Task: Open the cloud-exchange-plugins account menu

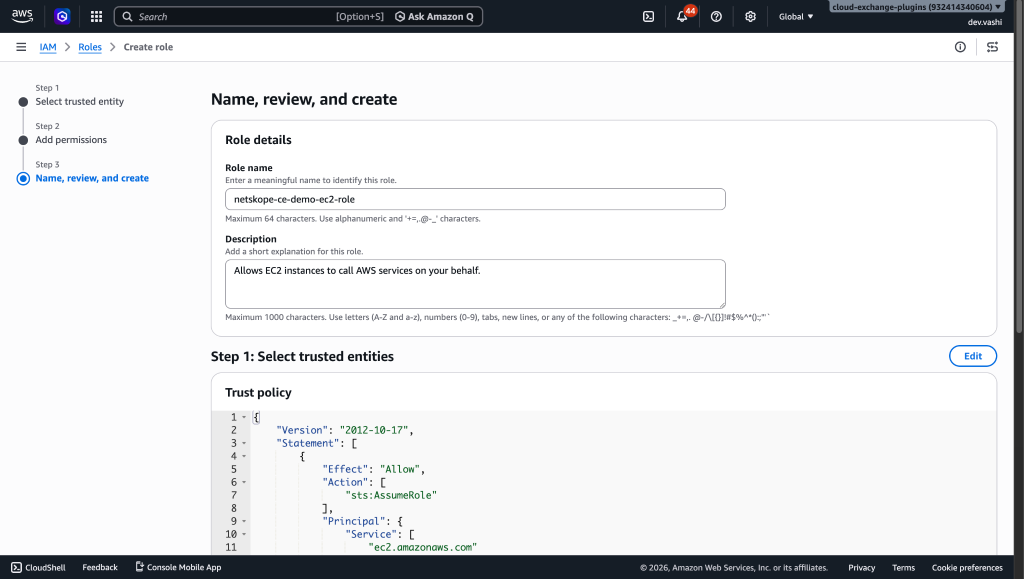Action: click(916, 7)
